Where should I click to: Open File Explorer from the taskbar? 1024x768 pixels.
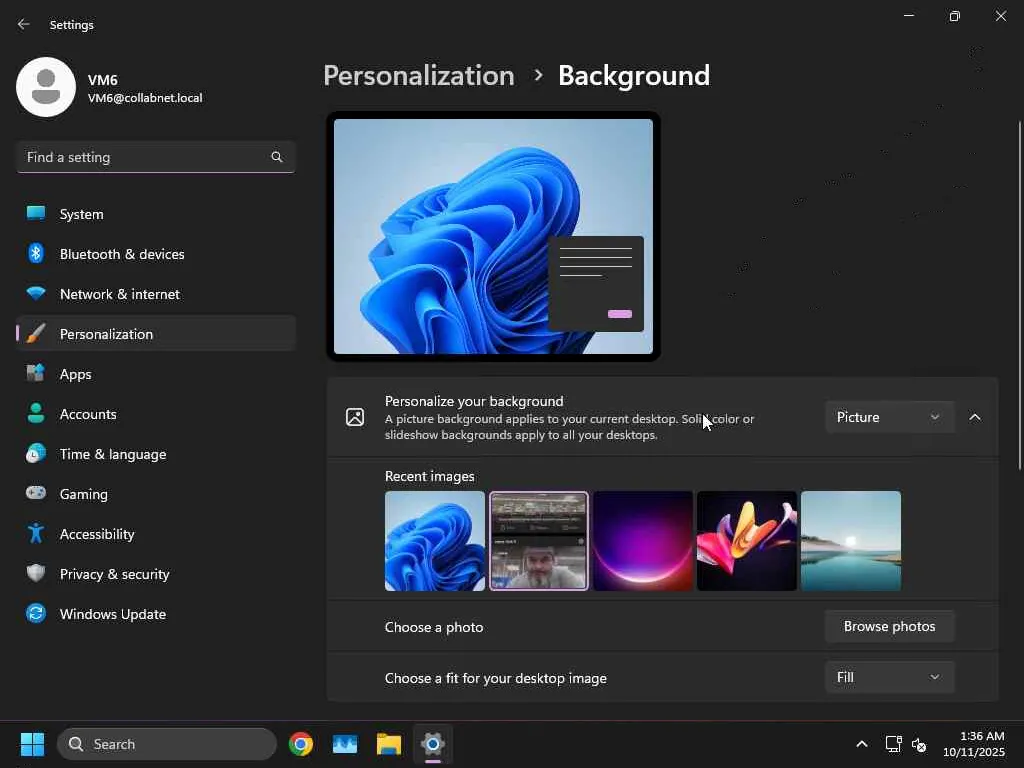[x=389, y=744]
